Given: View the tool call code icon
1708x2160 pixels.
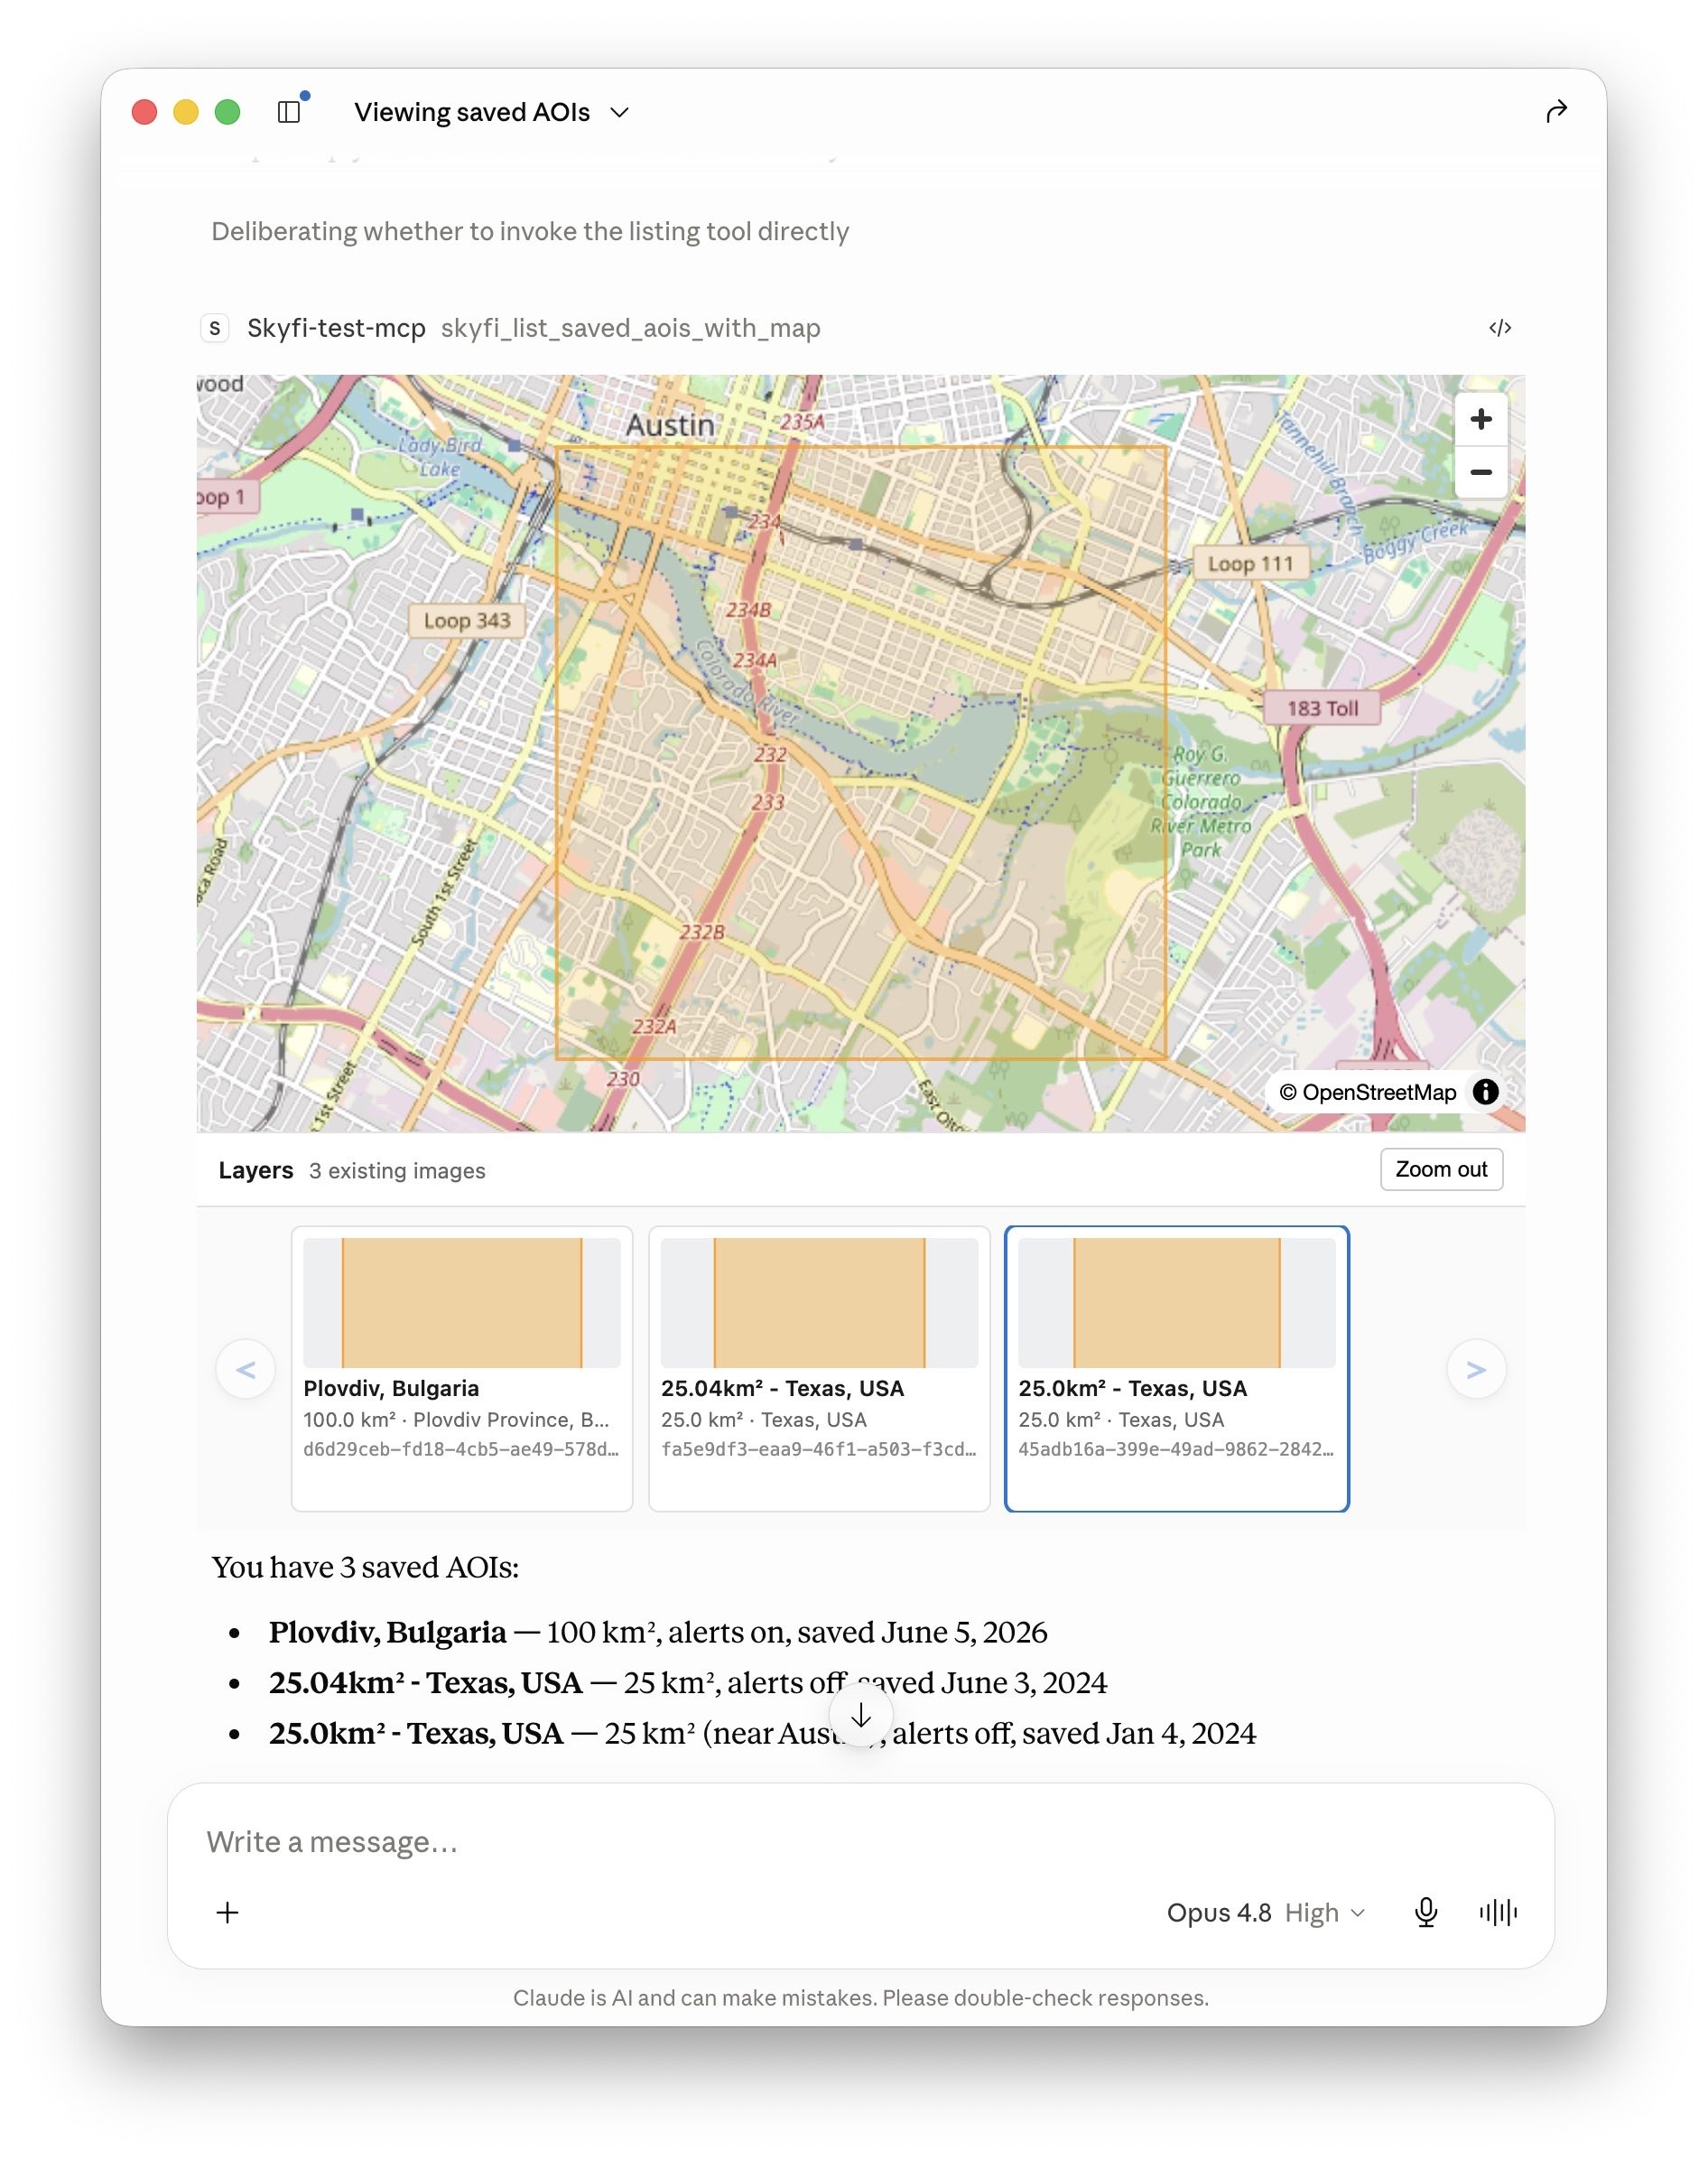Looking at the screenshot, I should [1499, 328].
